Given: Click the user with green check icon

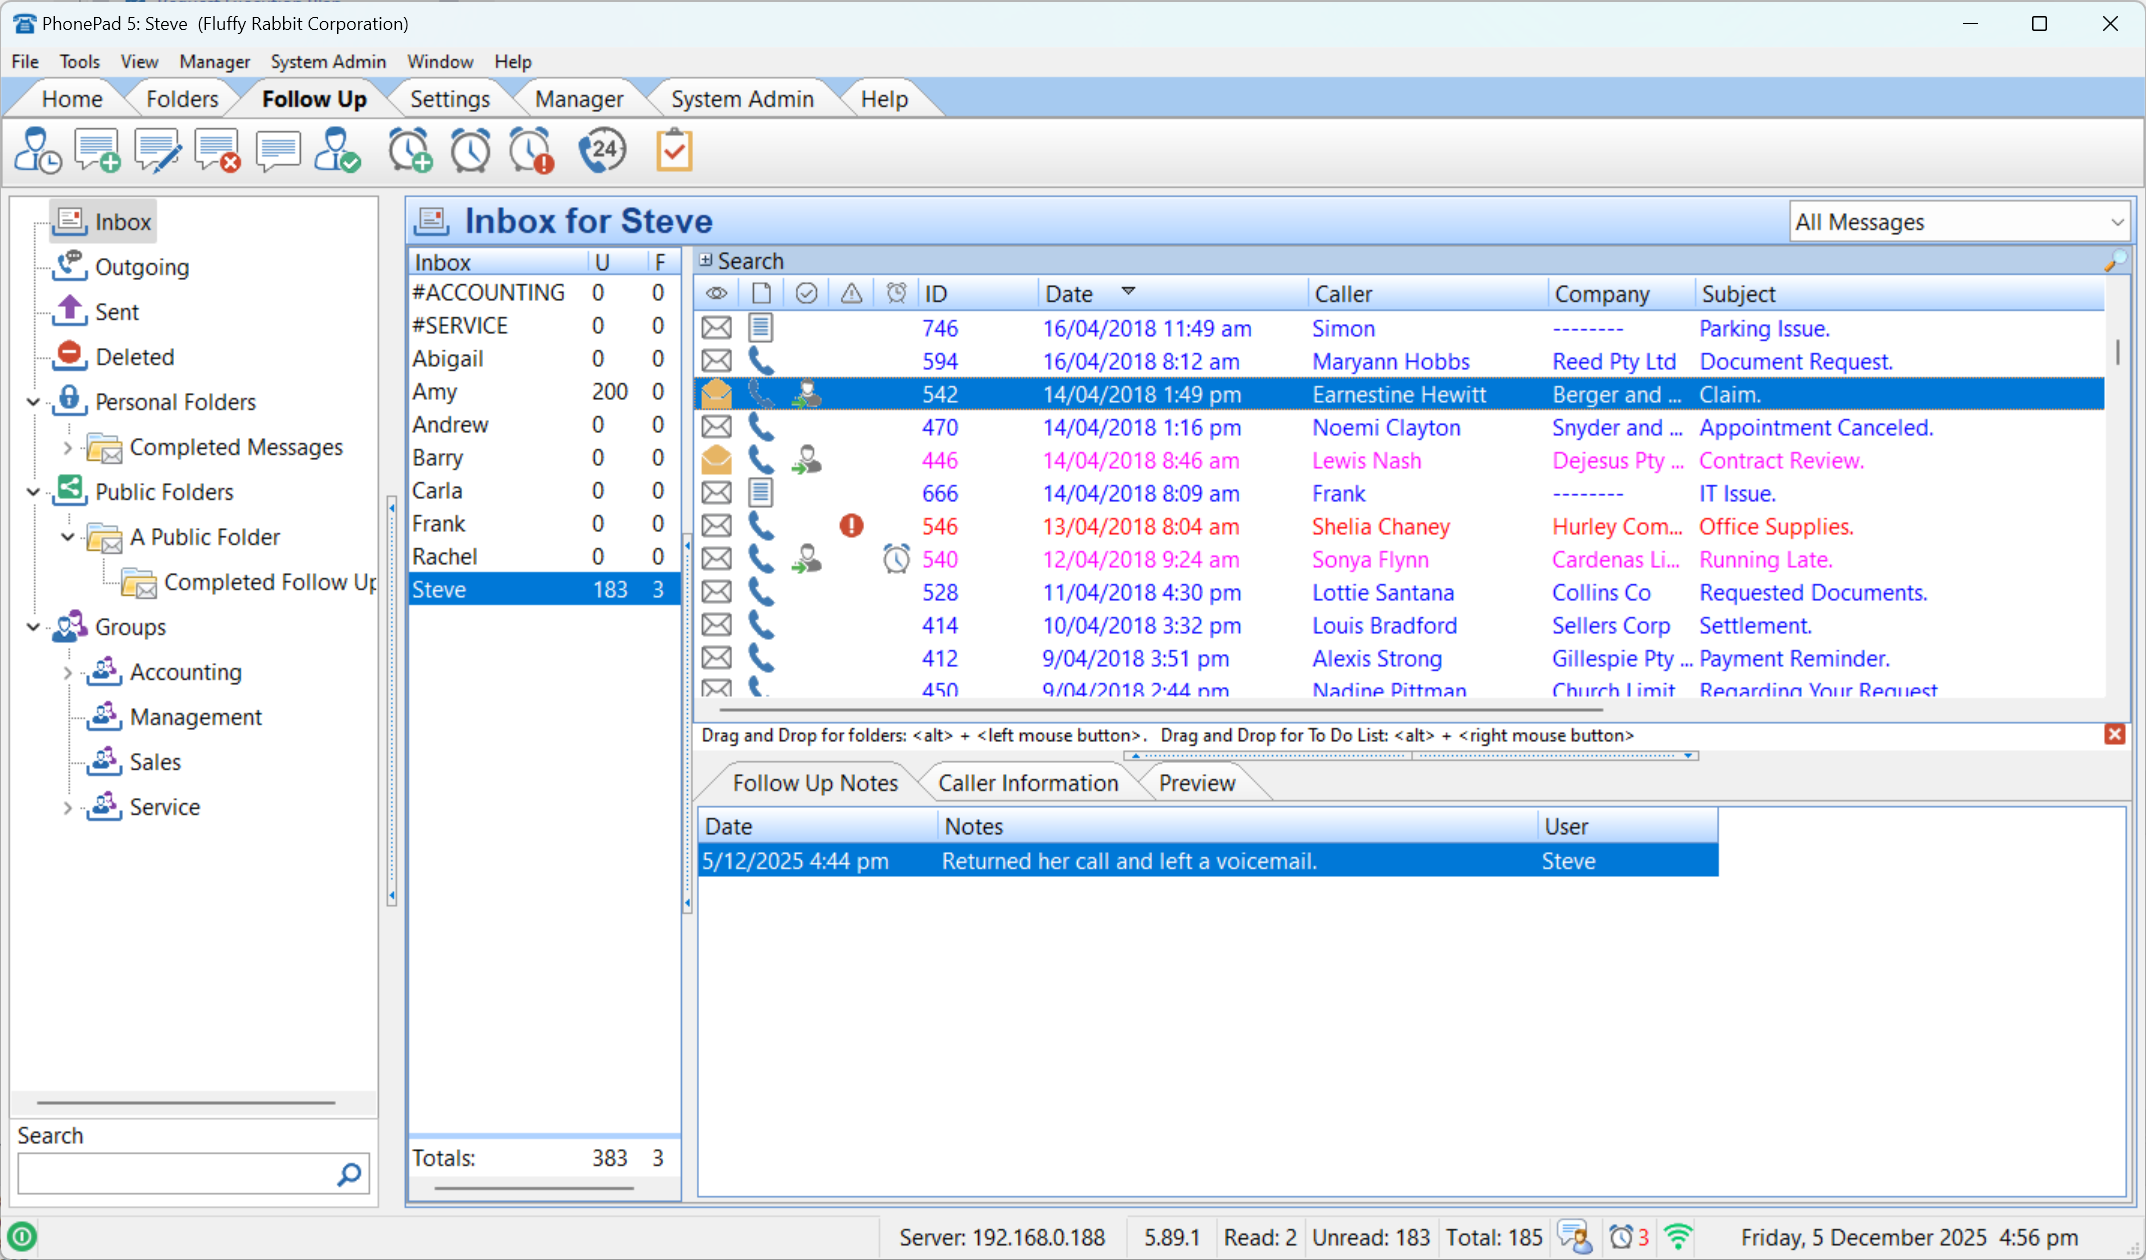Looking at the screenshot, I should (x=337, y=151).
